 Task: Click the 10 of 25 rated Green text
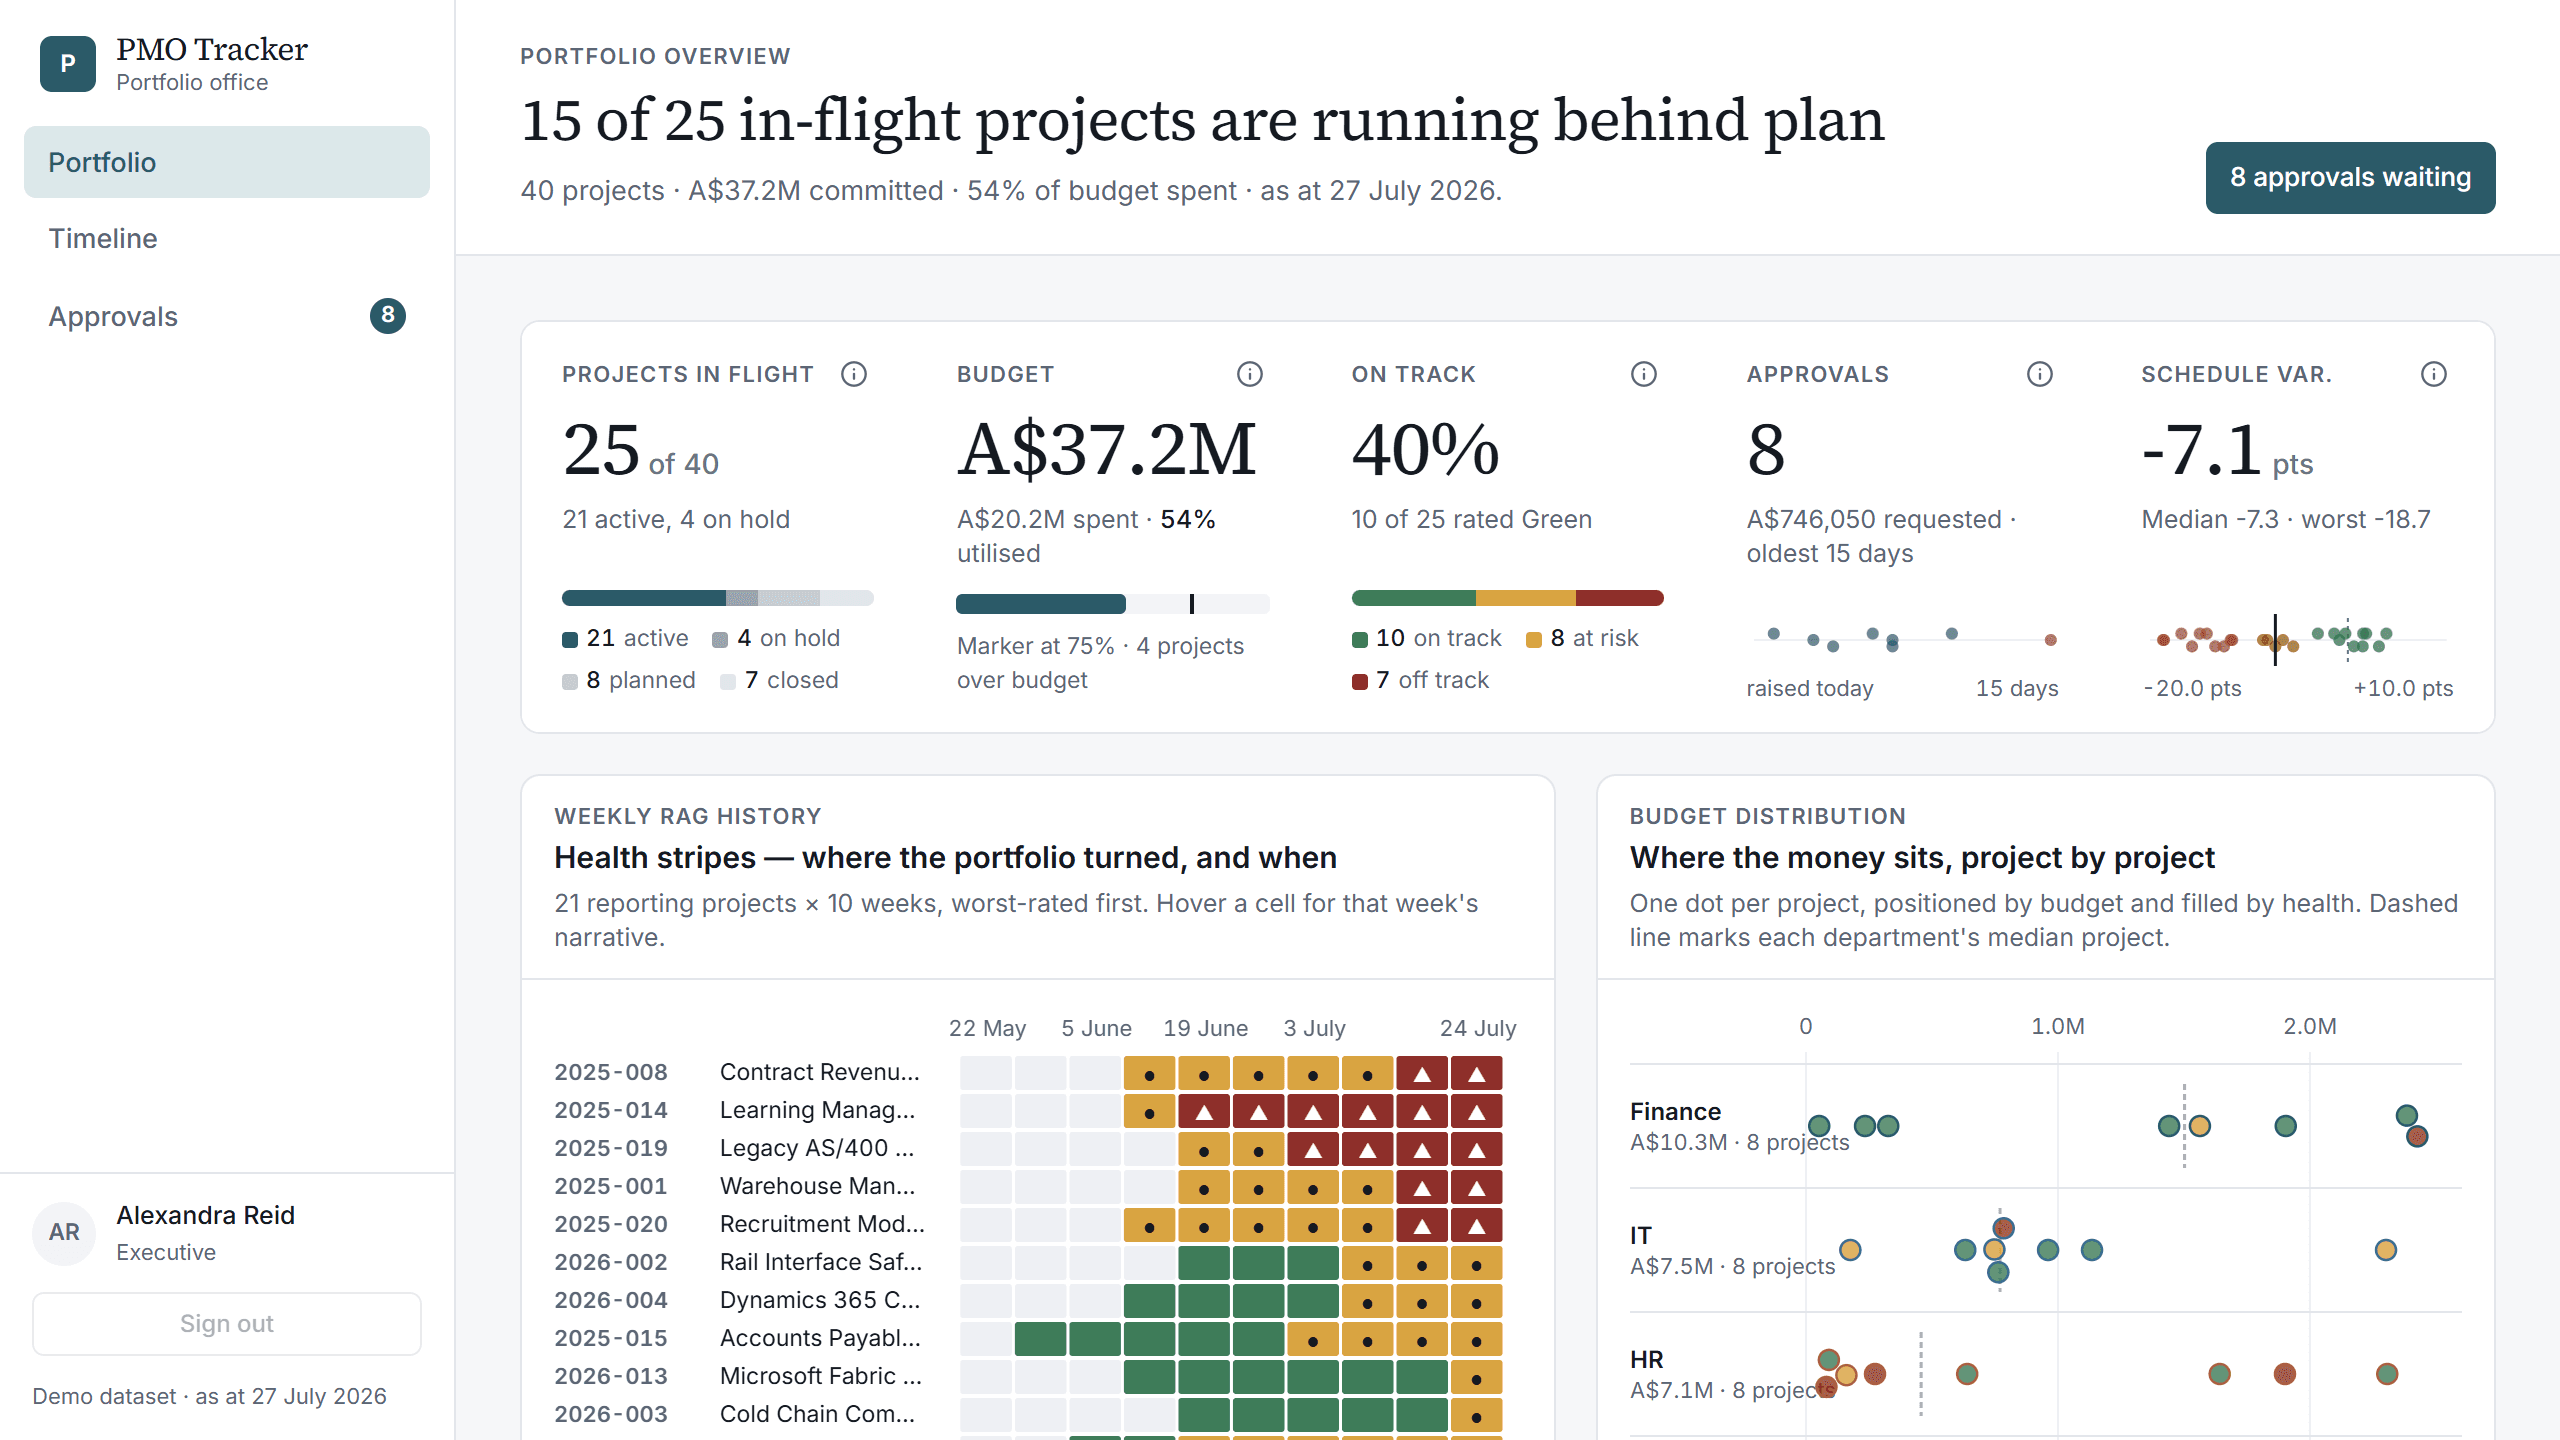coord(1472,519)
